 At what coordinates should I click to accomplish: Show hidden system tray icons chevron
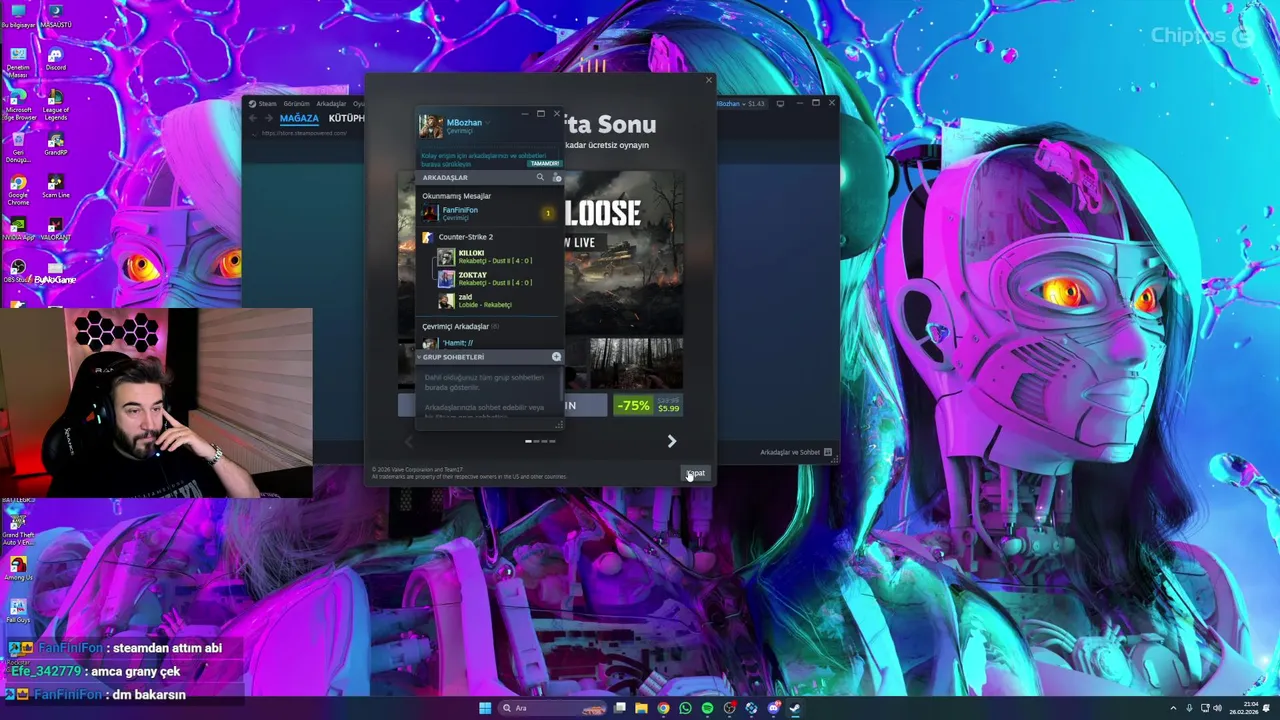[x=1173, y=708]
